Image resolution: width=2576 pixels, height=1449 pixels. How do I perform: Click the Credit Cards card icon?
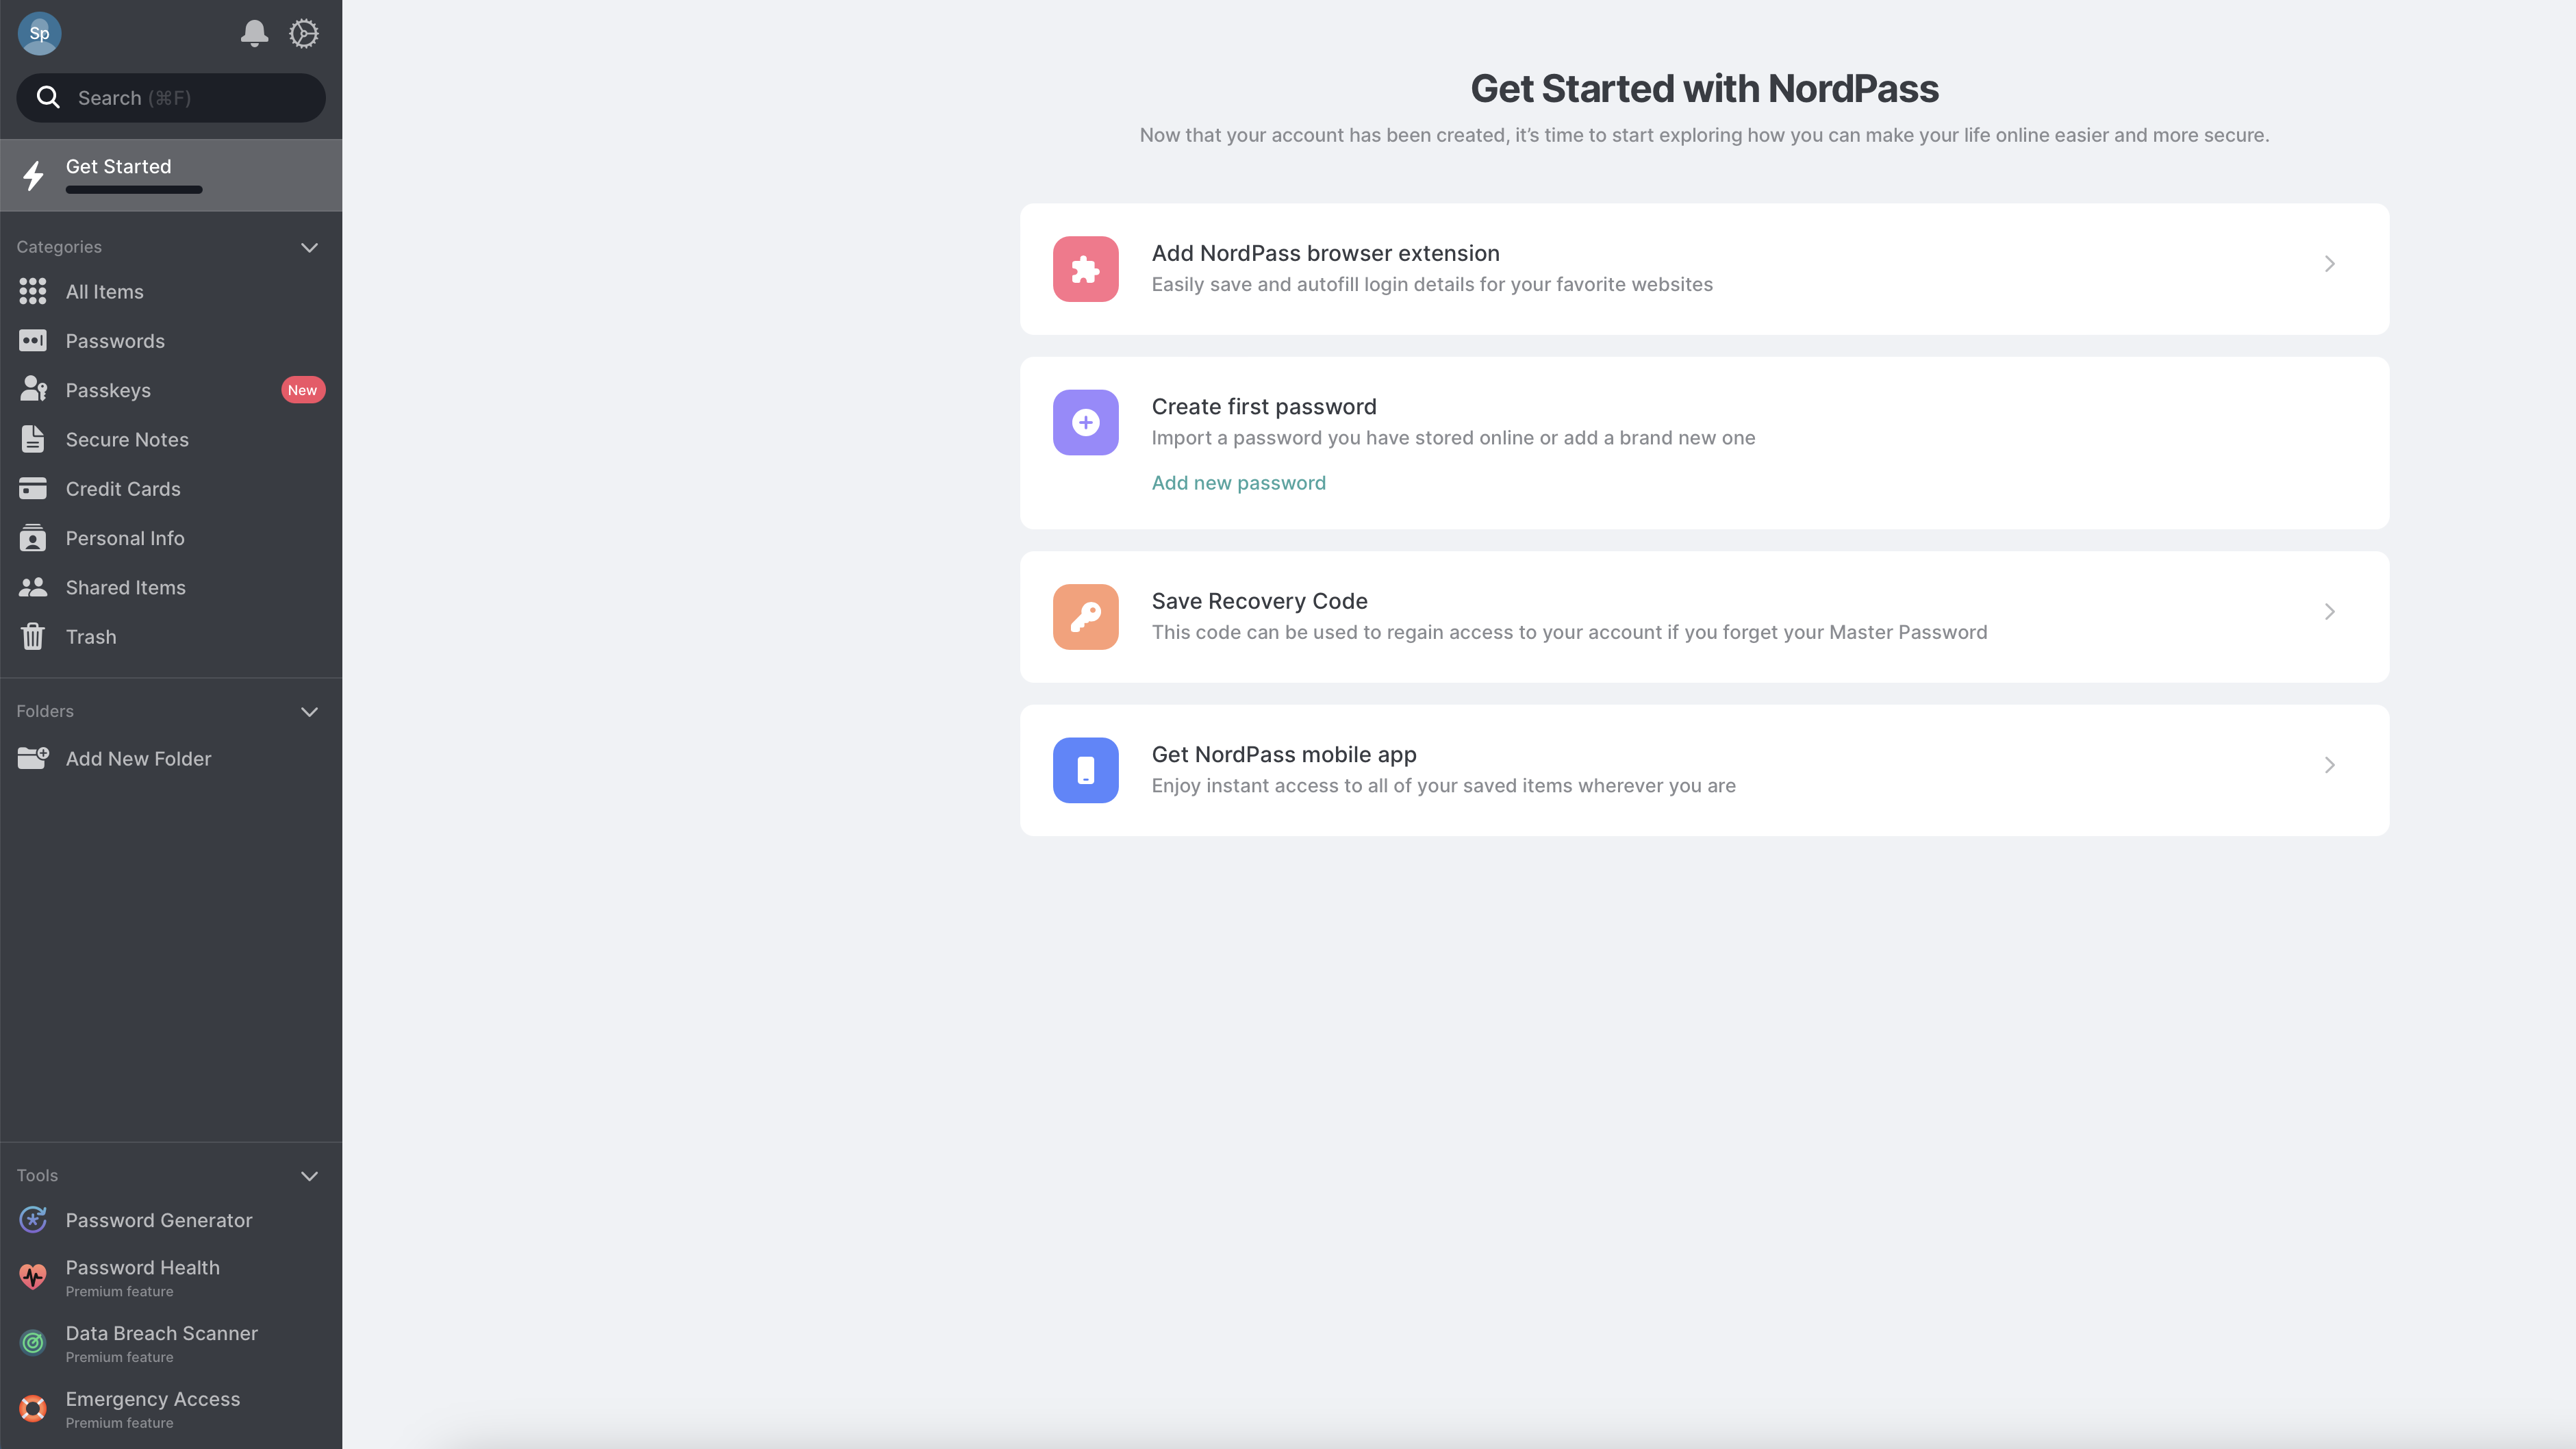click(33, 488)
